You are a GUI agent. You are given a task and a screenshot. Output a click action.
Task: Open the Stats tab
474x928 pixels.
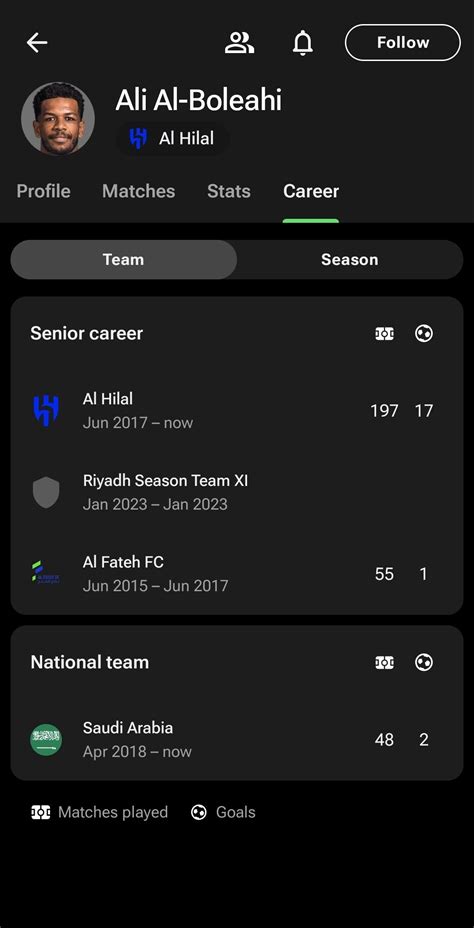click(x=228, y=191)
